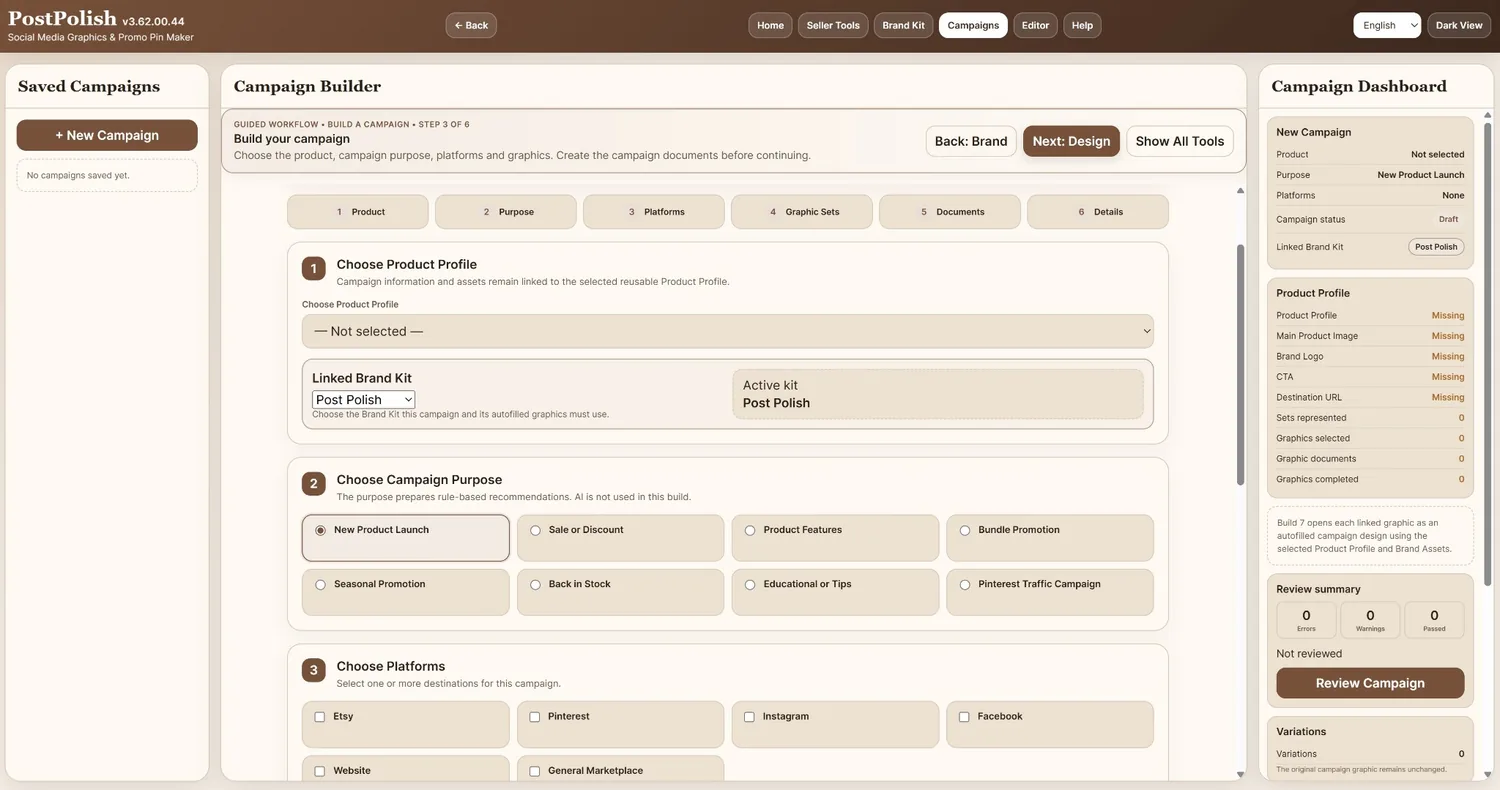Jump to step 2 Purpose

506,212
